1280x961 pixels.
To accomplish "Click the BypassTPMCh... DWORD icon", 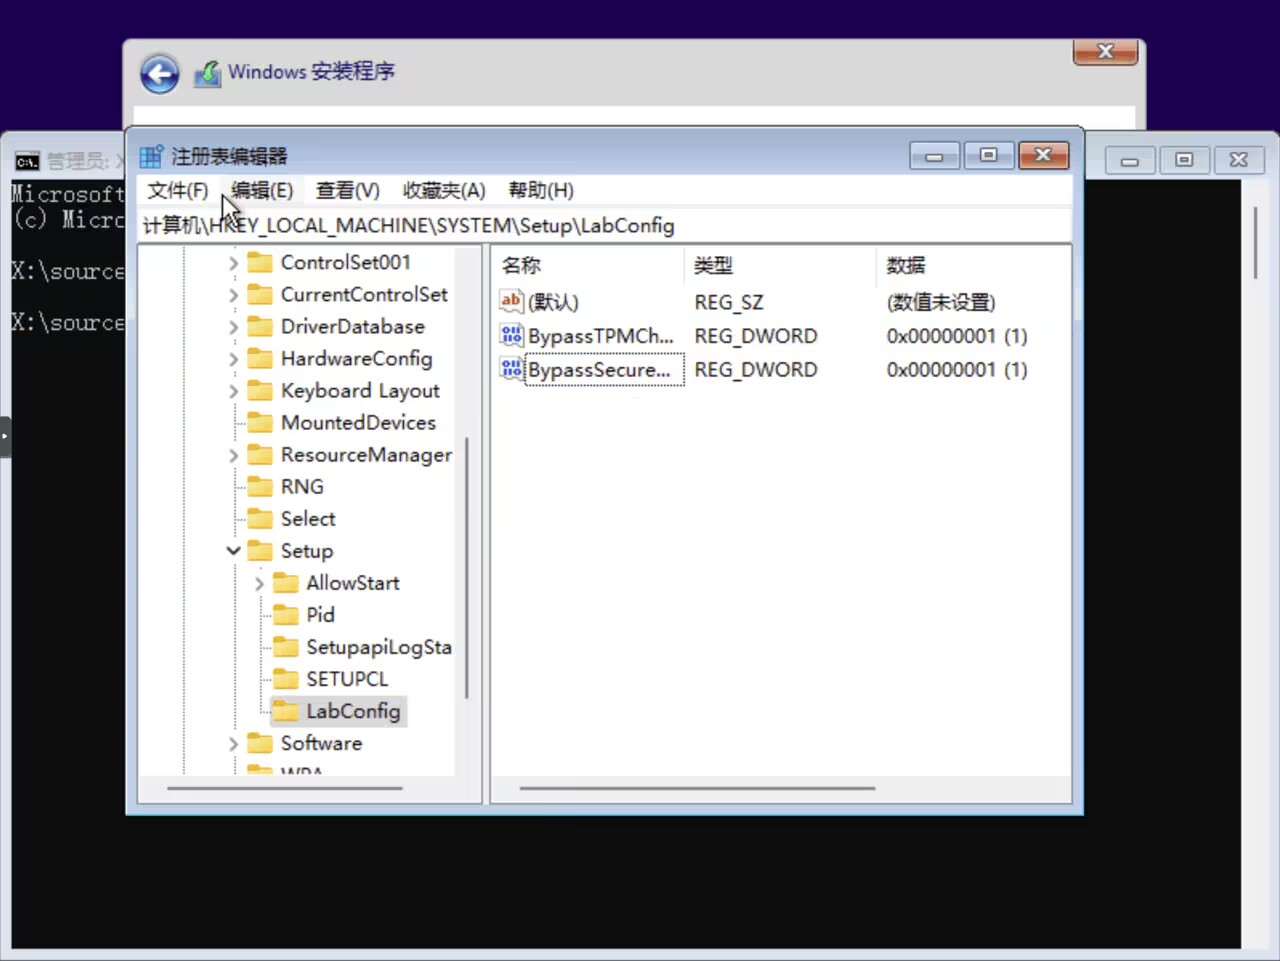I will (511, 335).
